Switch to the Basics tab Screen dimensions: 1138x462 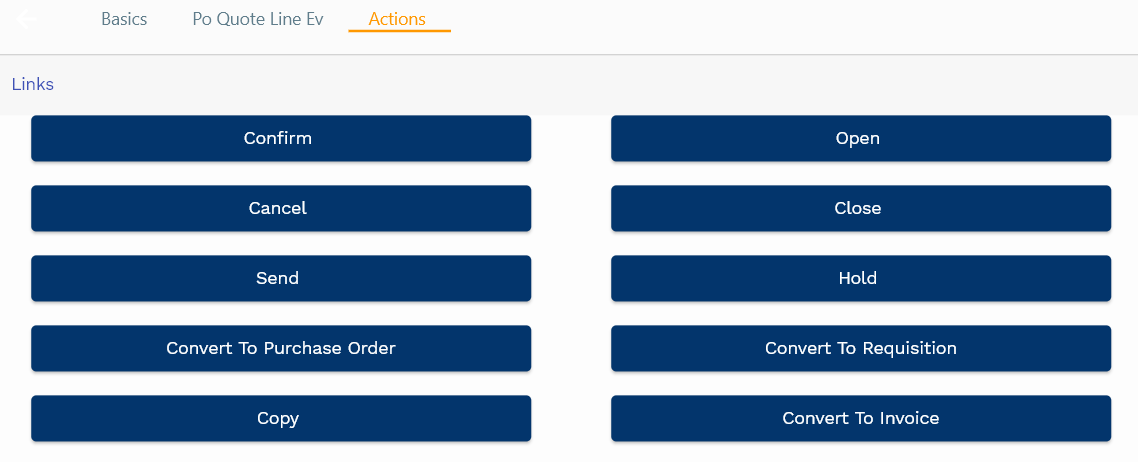click(124, 20)
